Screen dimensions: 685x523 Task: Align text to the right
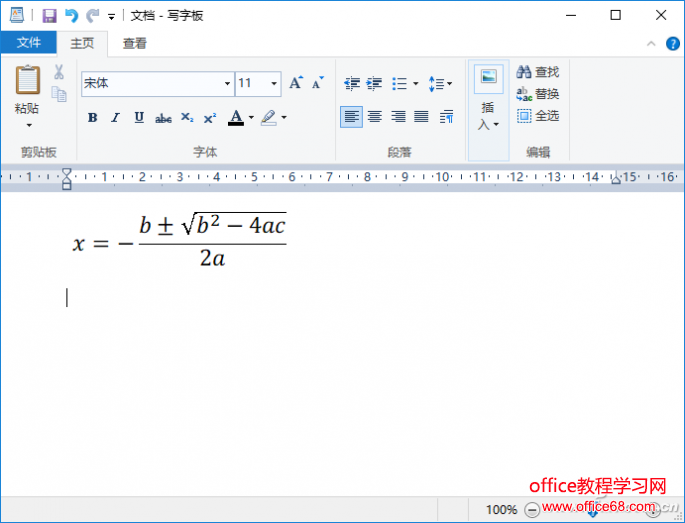point(398,117)
